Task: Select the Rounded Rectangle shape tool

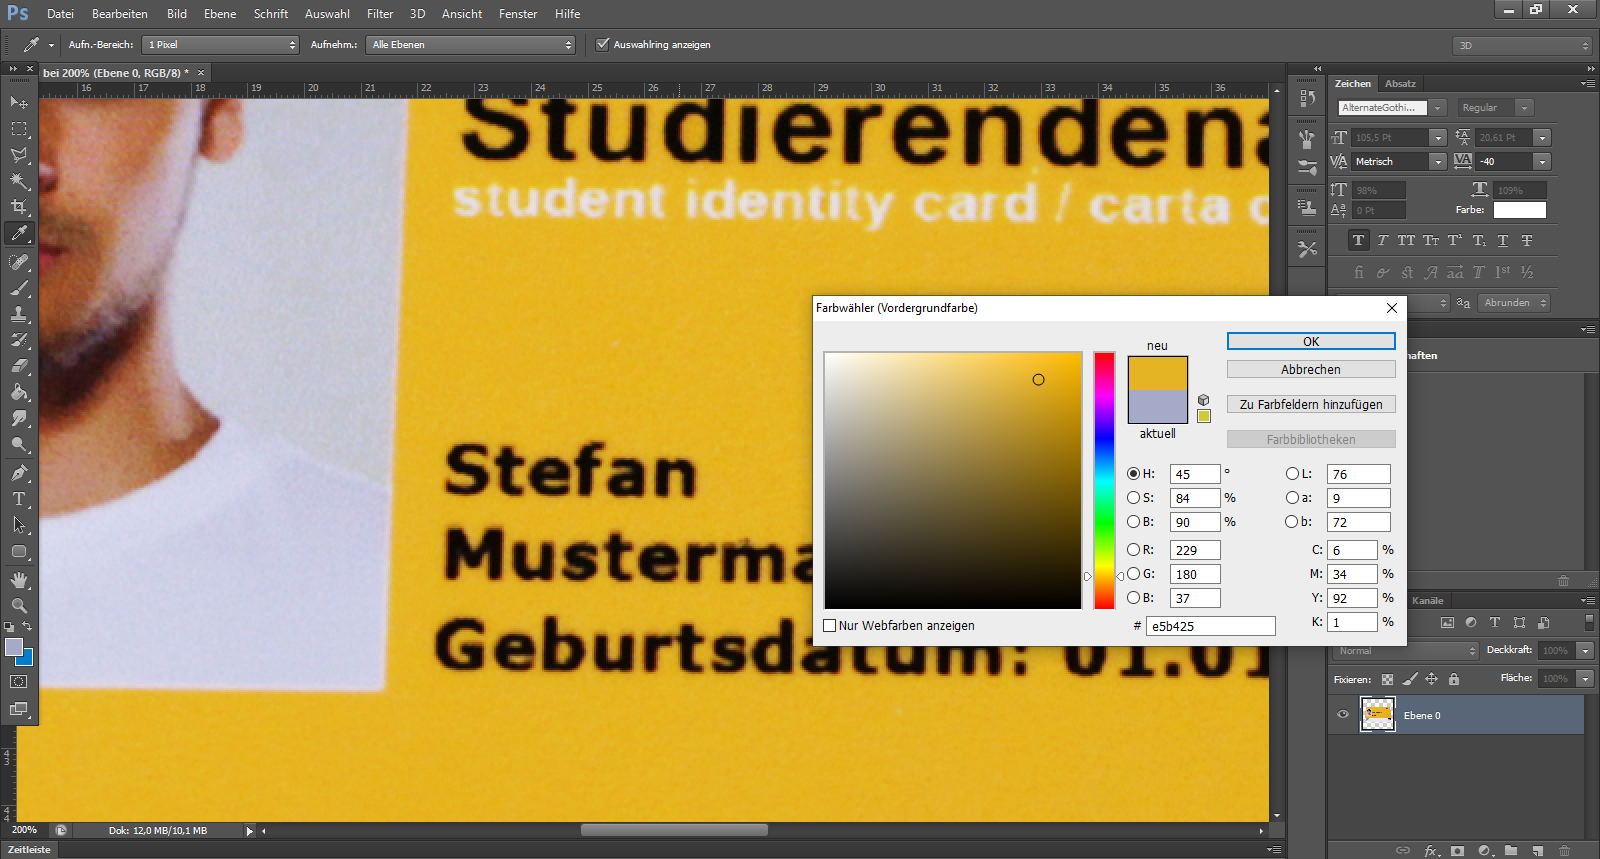Action: tap(19, 551)
